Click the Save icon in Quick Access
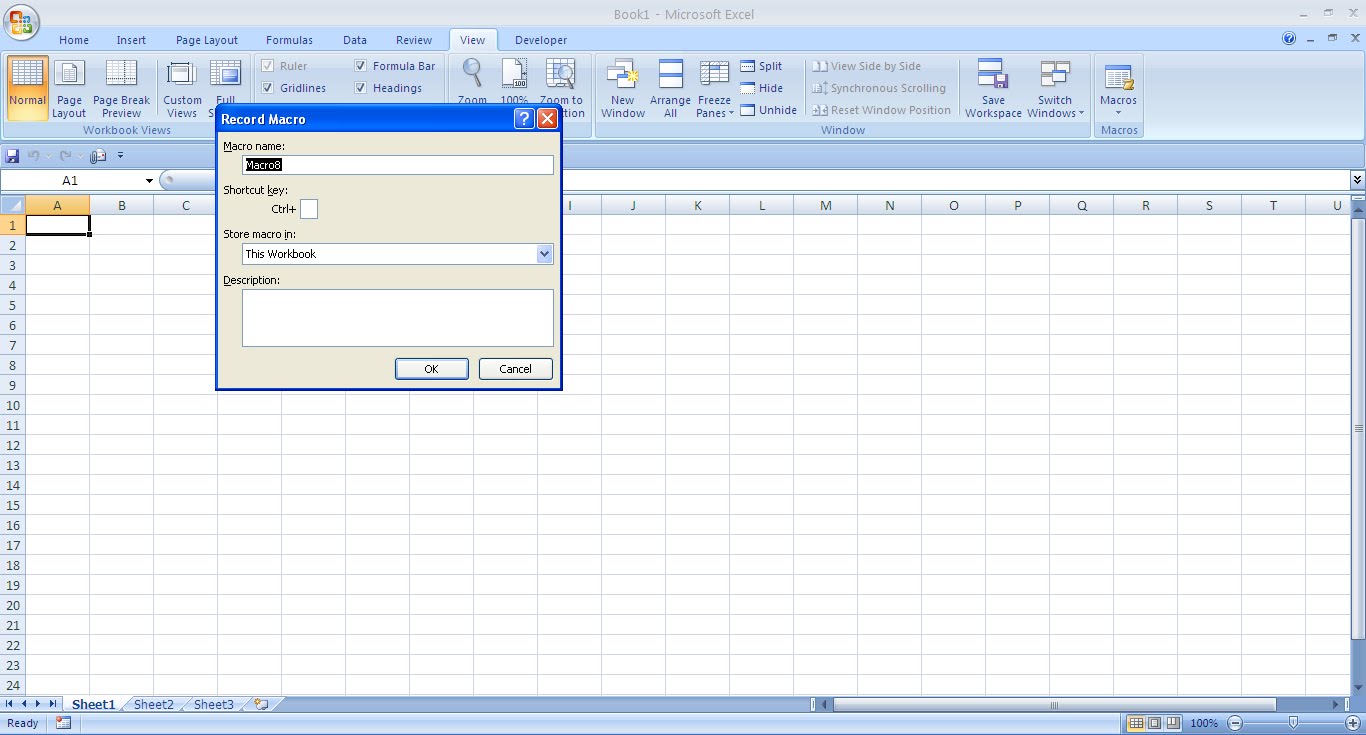 (13, 156)
